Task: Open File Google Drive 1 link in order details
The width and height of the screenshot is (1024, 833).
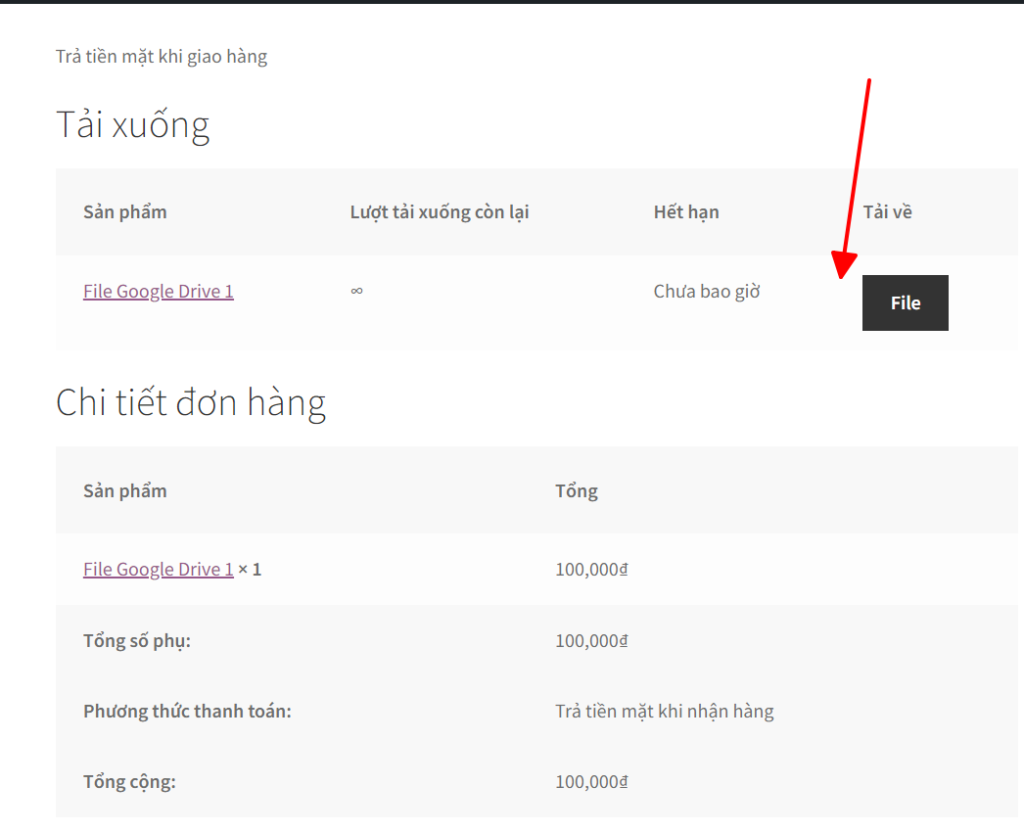Action: point(158,570)
